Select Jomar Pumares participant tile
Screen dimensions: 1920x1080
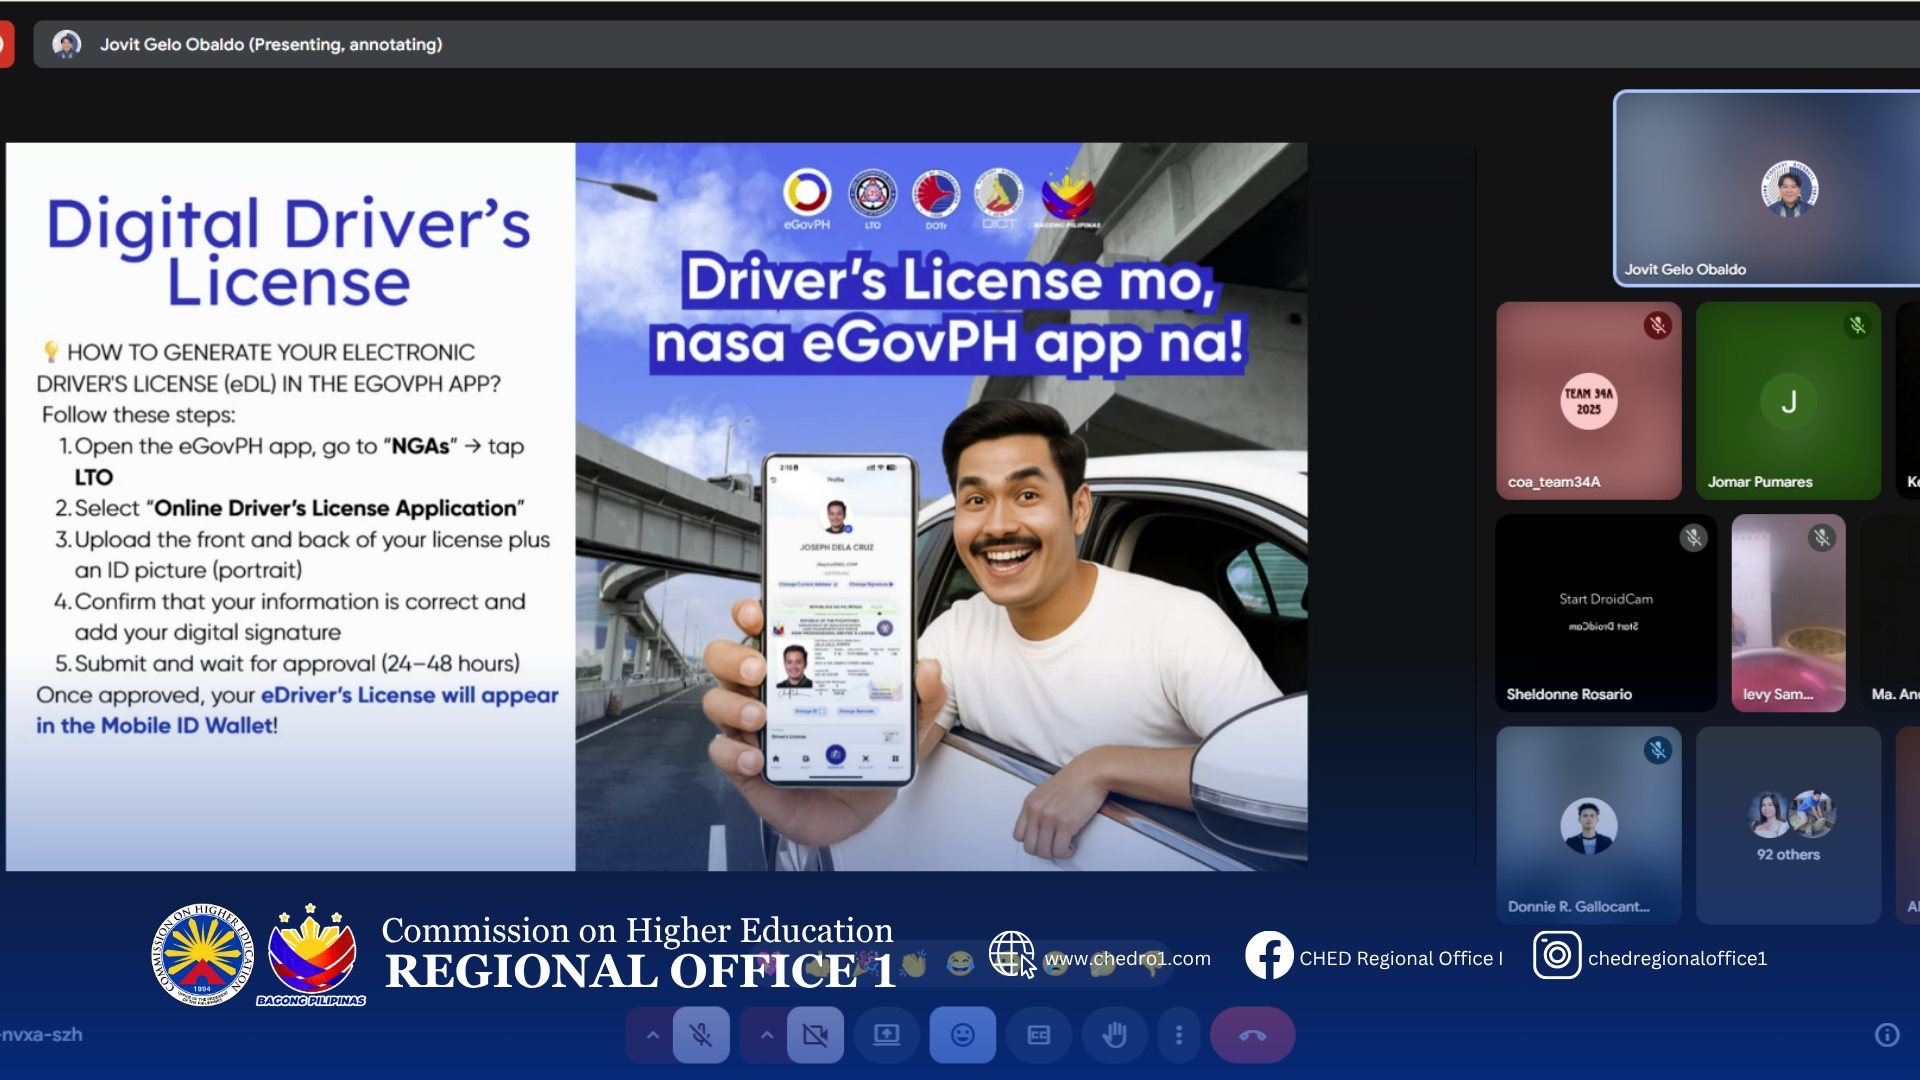1788,401
